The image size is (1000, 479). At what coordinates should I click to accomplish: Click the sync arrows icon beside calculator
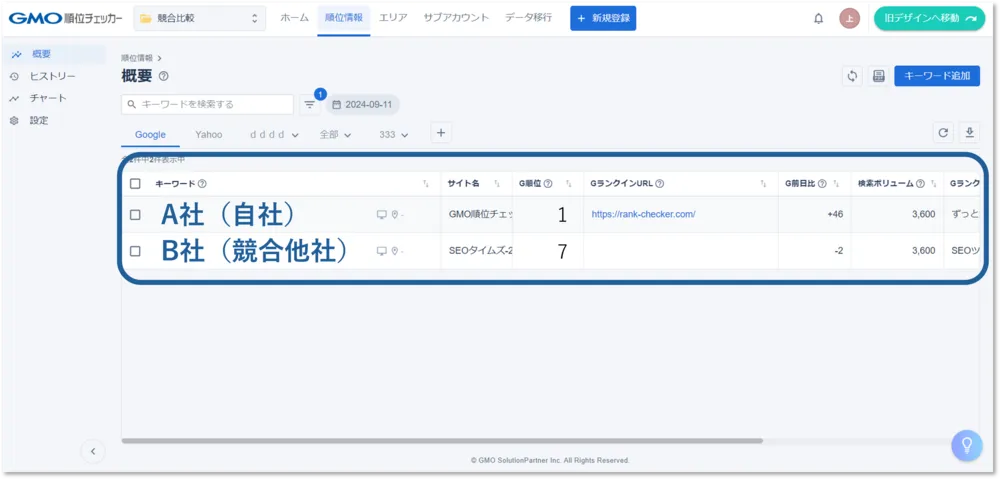pyautogui.click(x=852, y=76)
